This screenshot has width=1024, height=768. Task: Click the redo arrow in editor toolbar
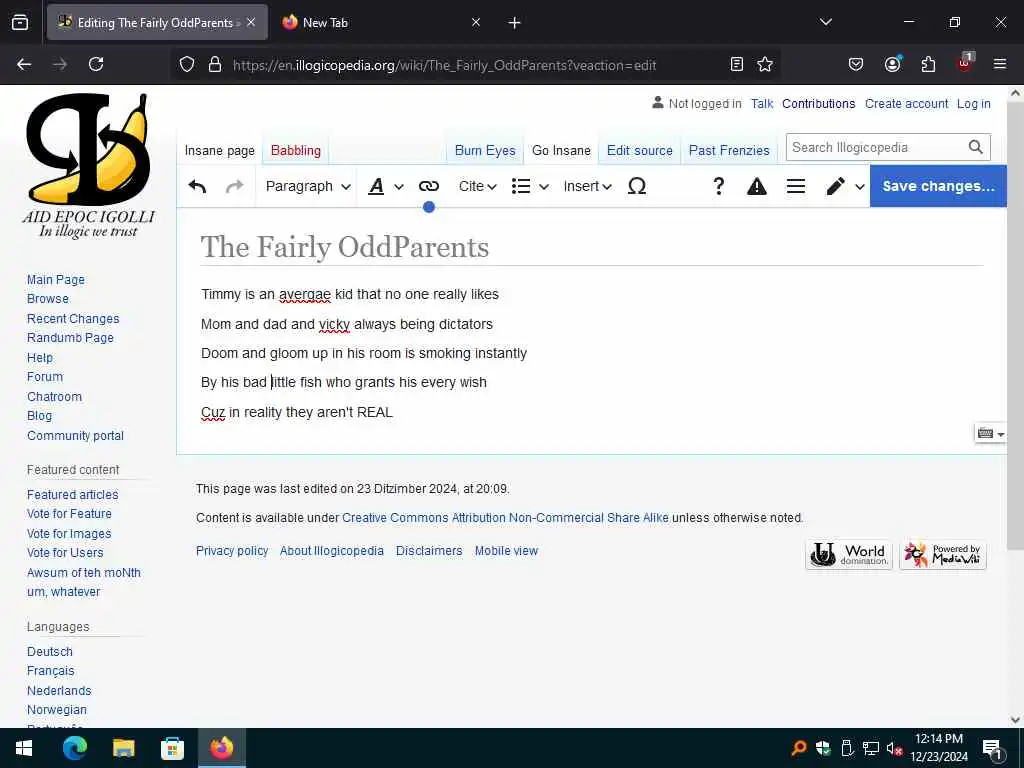click(x=234, y=186)
